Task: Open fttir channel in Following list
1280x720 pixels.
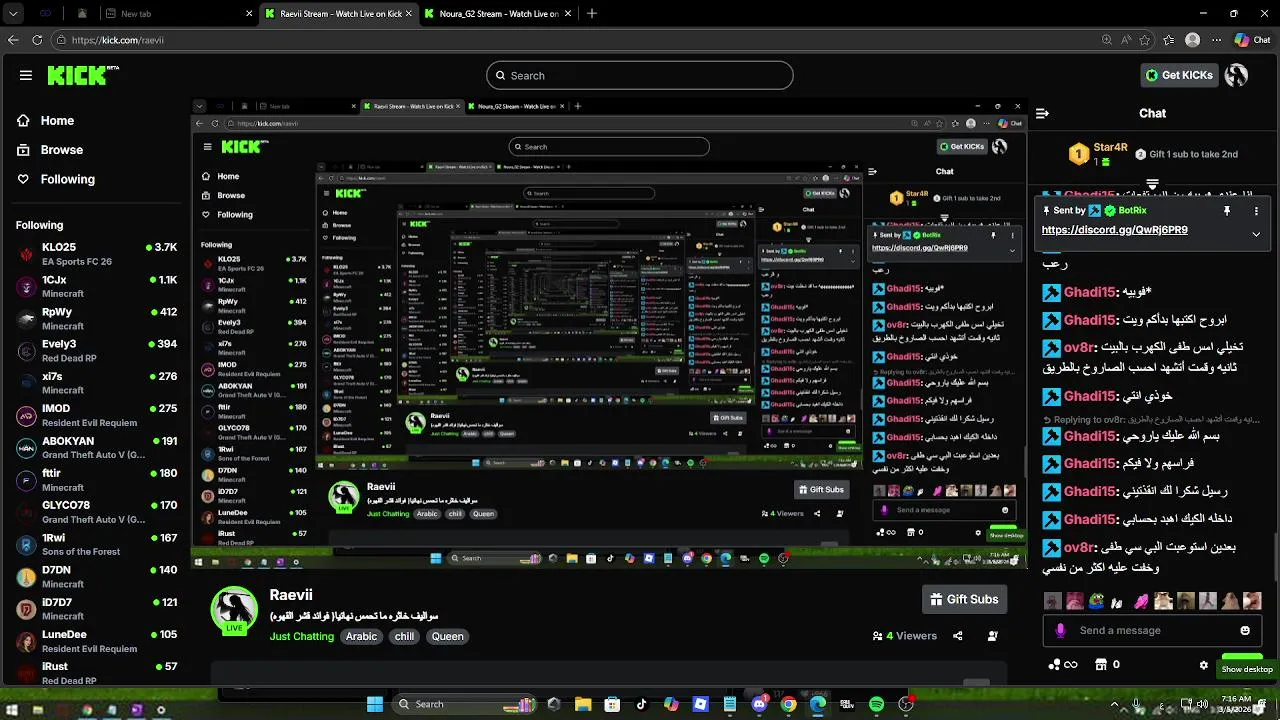Action: coord(97,480)
